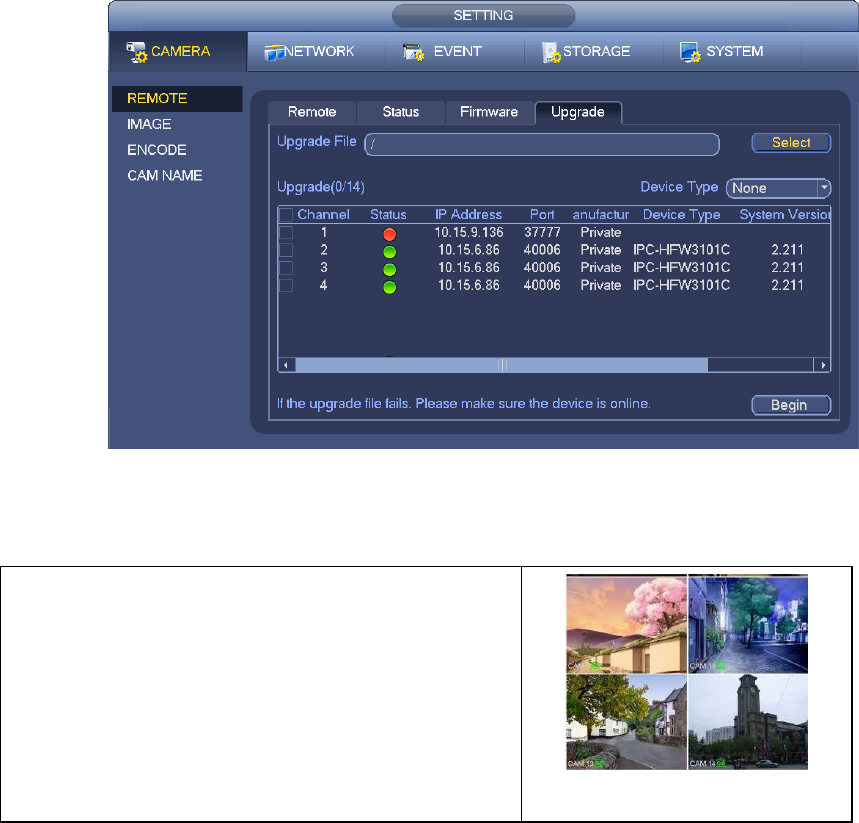859x823 pixels.
Task: Select the Upgrade tab
Action: 578,112
